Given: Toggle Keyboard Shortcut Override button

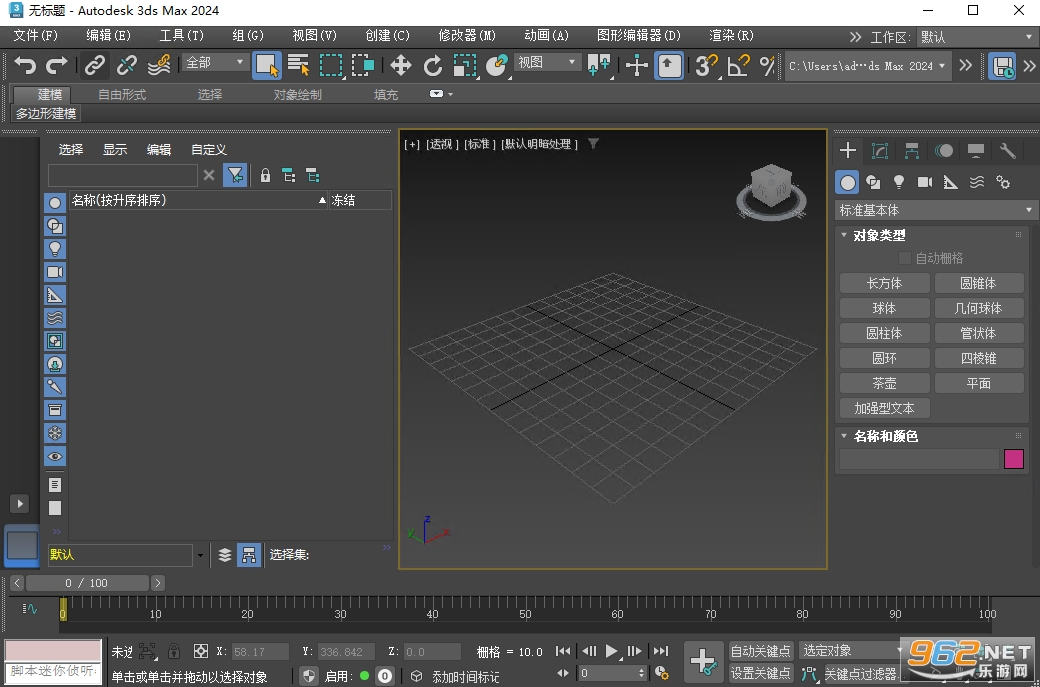Looking at the screenshot, I should [x=669, y=65].
